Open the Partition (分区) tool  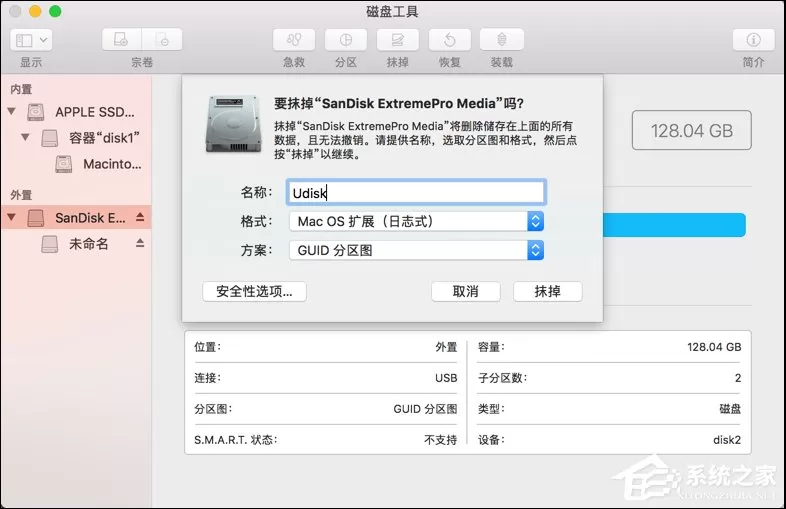coord(346,40)
